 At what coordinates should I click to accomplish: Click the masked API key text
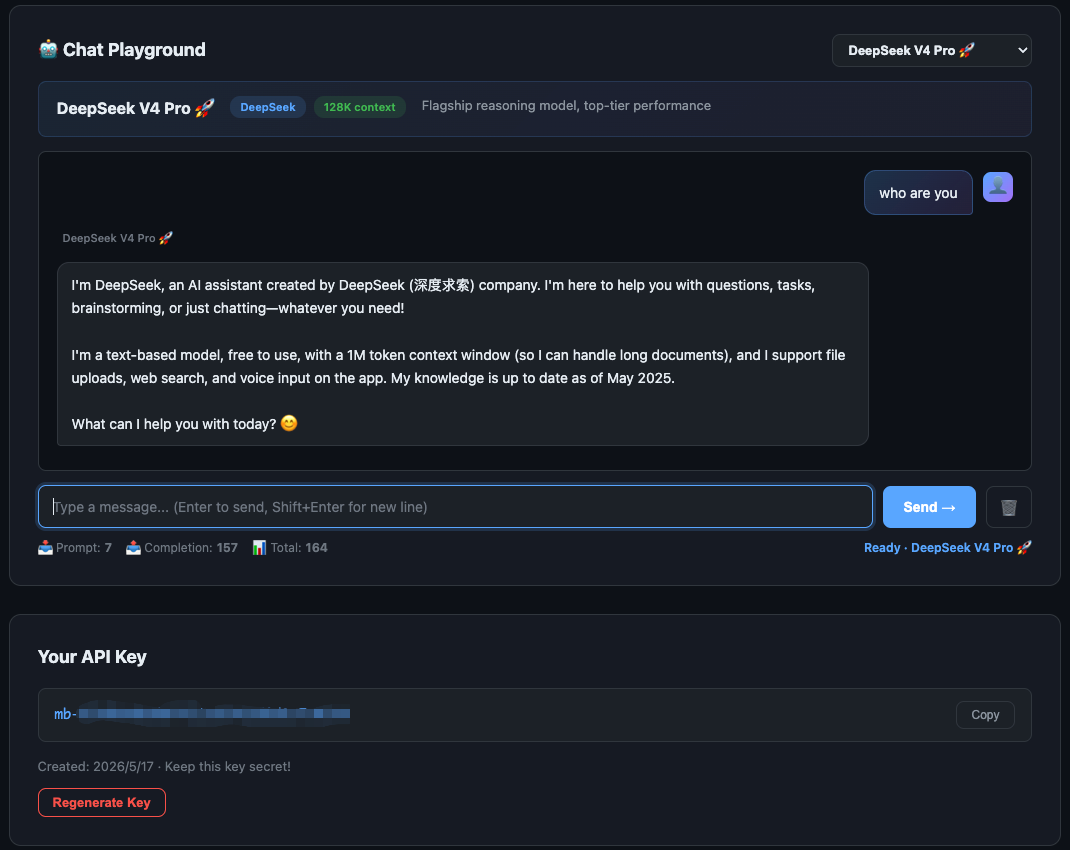click(x=202, y=714)
